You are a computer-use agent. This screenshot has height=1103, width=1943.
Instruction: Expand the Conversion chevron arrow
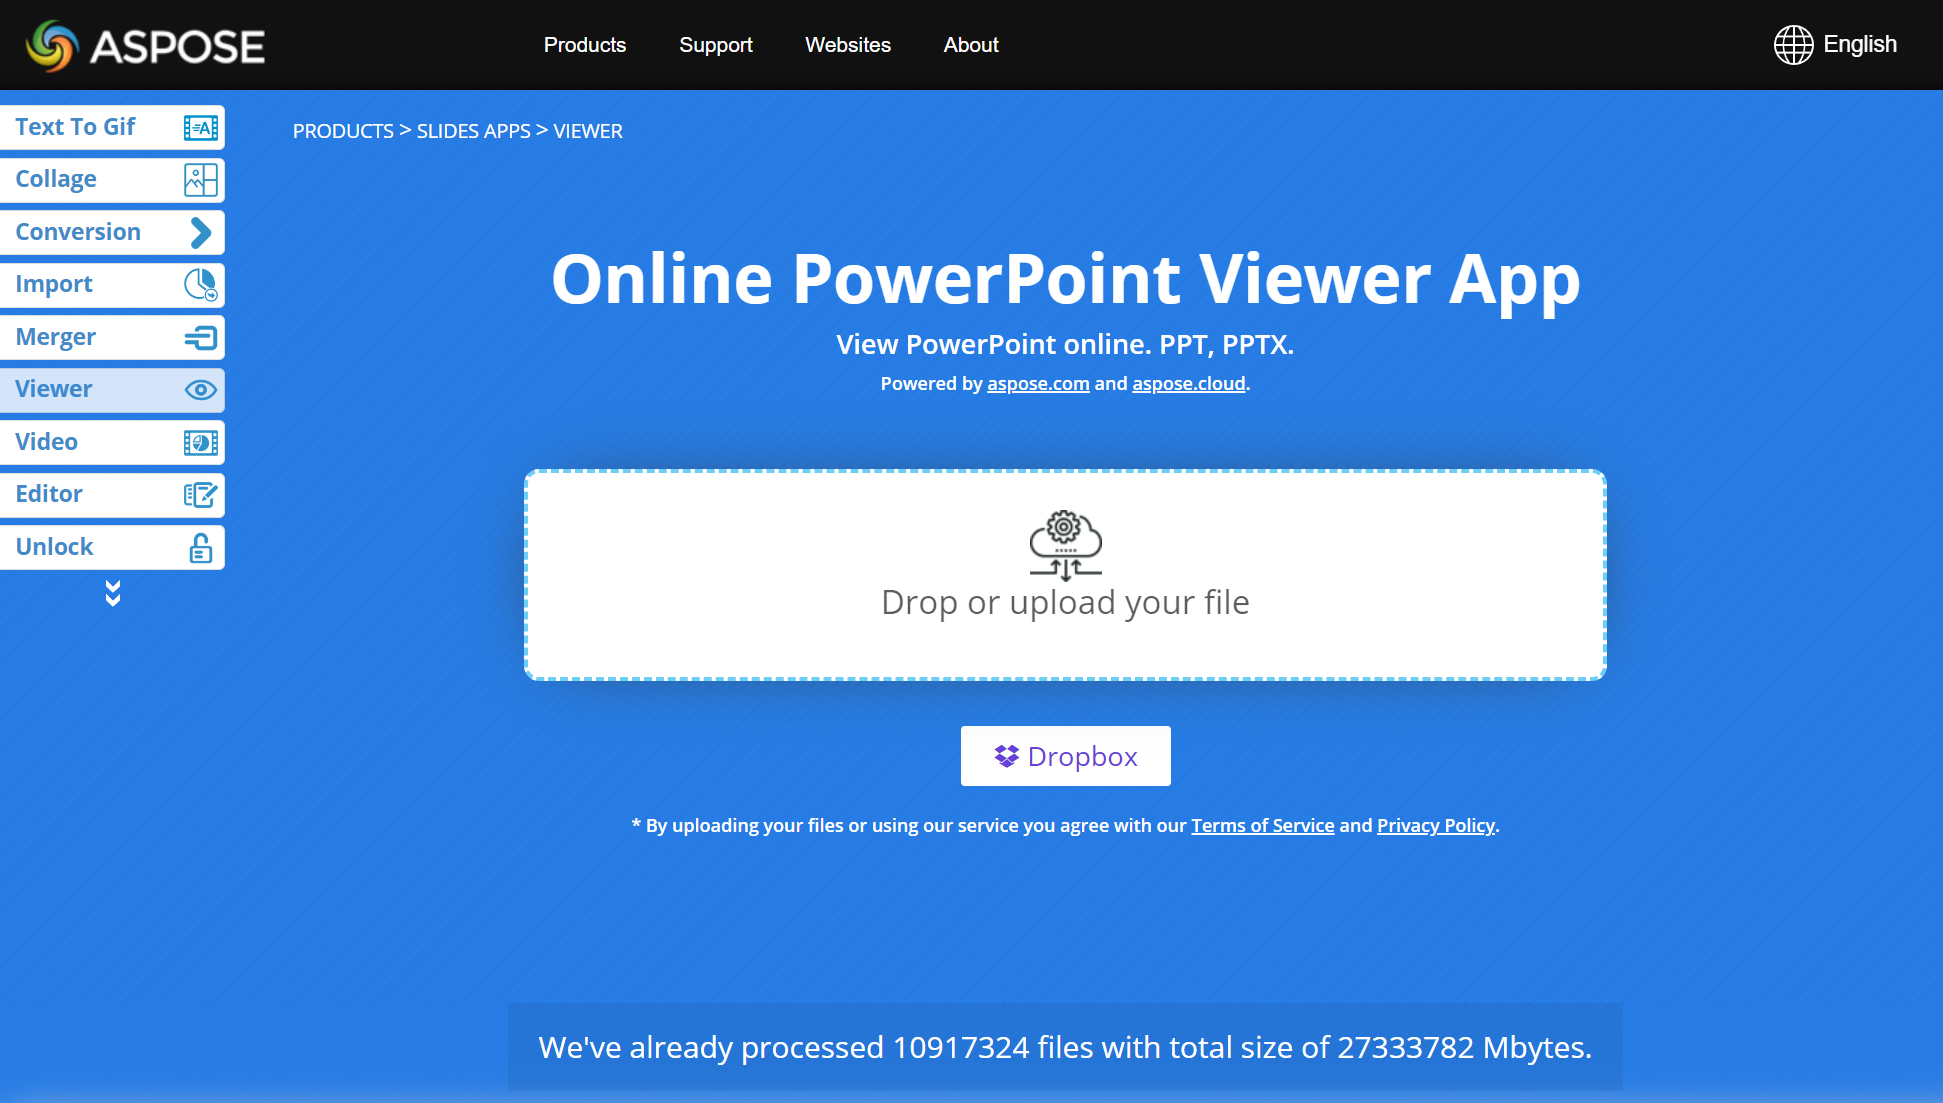201,233
